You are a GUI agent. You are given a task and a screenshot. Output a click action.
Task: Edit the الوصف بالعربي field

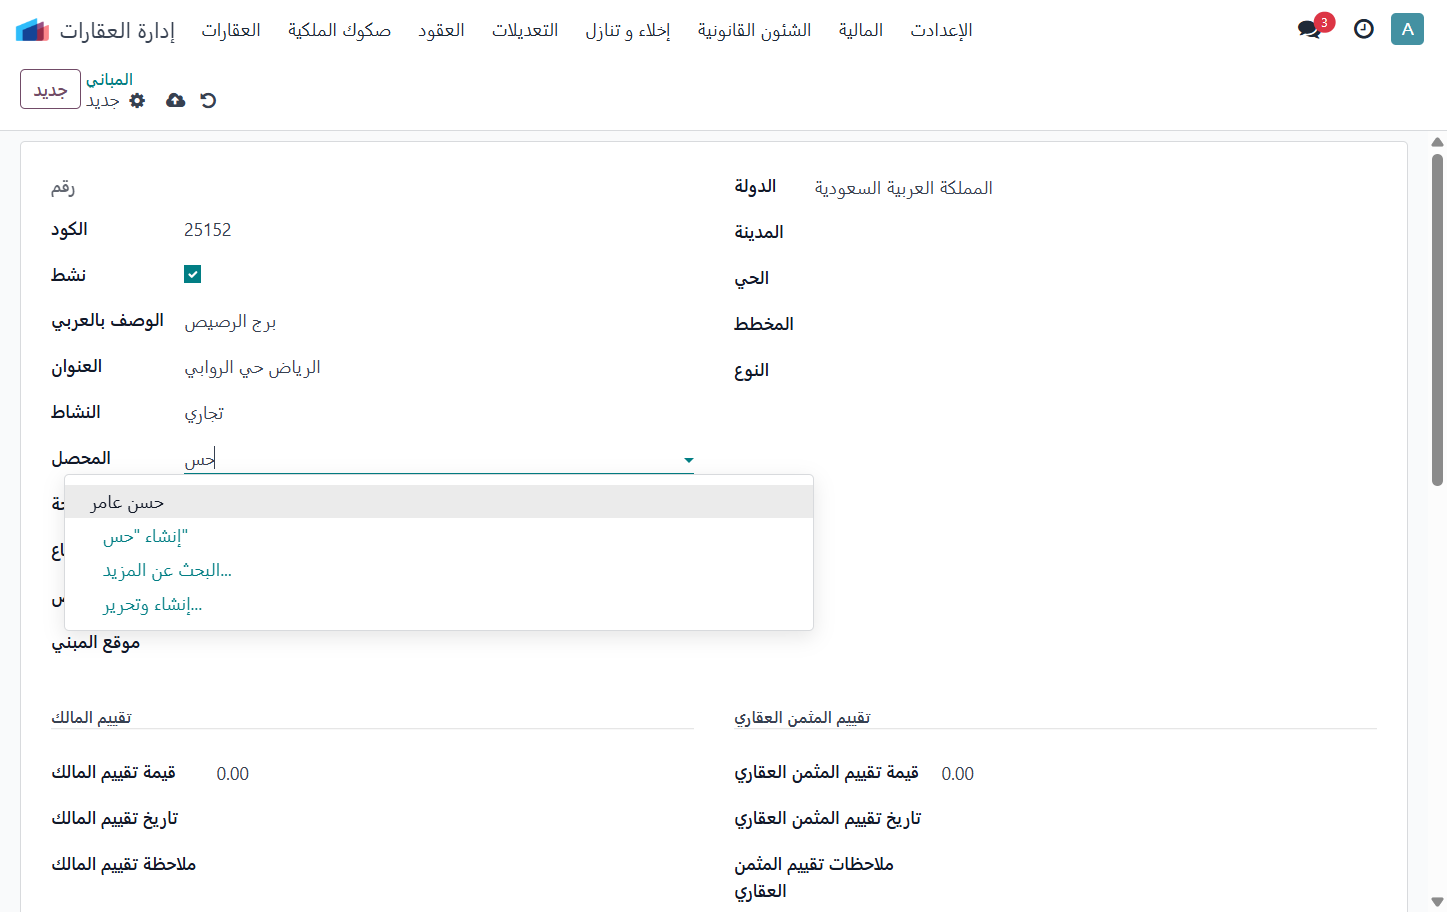(438, 322)
